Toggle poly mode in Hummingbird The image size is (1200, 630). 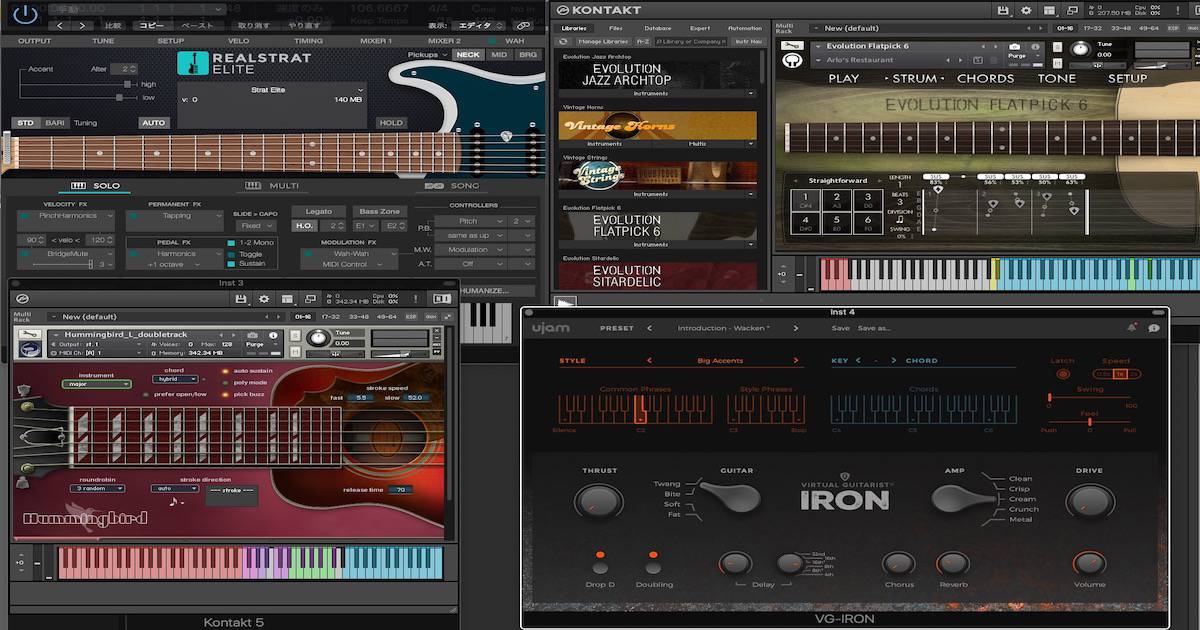pos(227,382)
